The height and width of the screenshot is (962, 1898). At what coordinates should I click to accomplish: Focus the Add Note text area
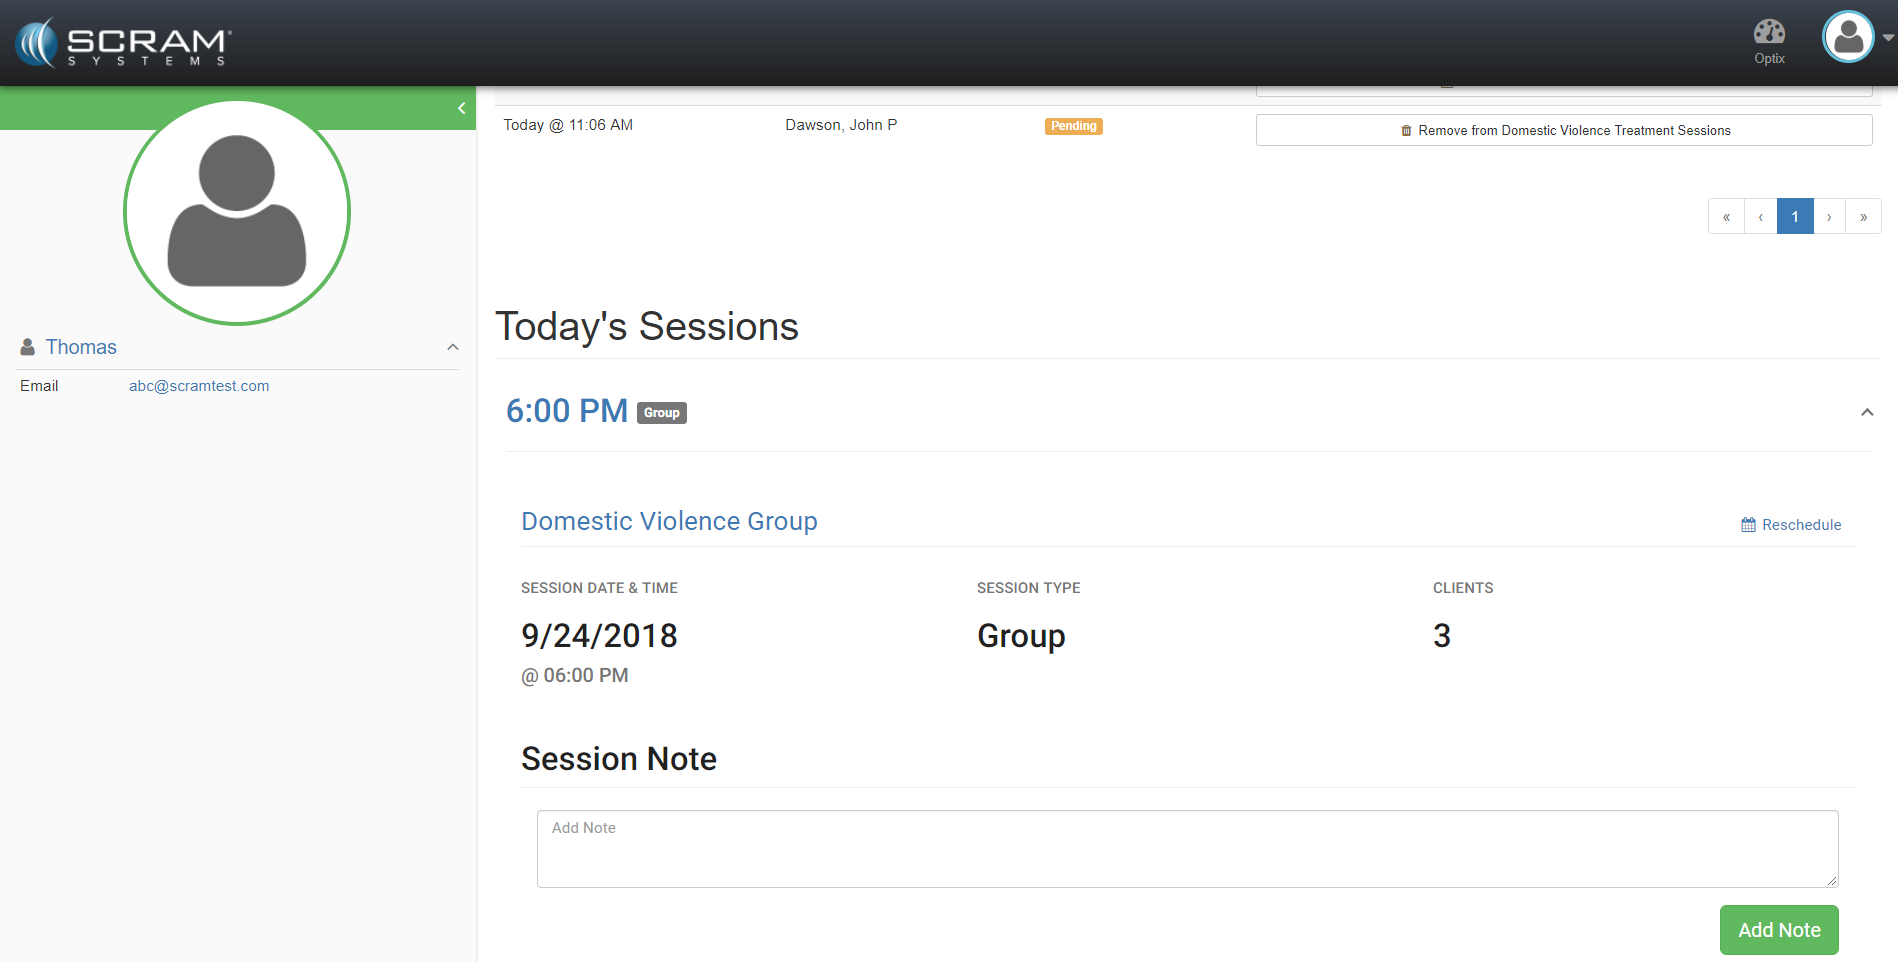click(x=1187, y=849)
